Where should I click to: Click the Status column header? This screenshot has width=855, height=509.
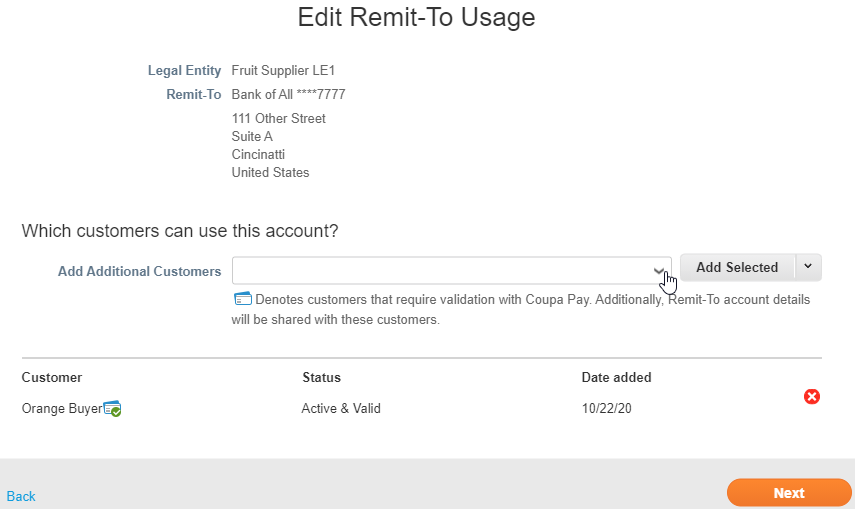tap(321, 377)
